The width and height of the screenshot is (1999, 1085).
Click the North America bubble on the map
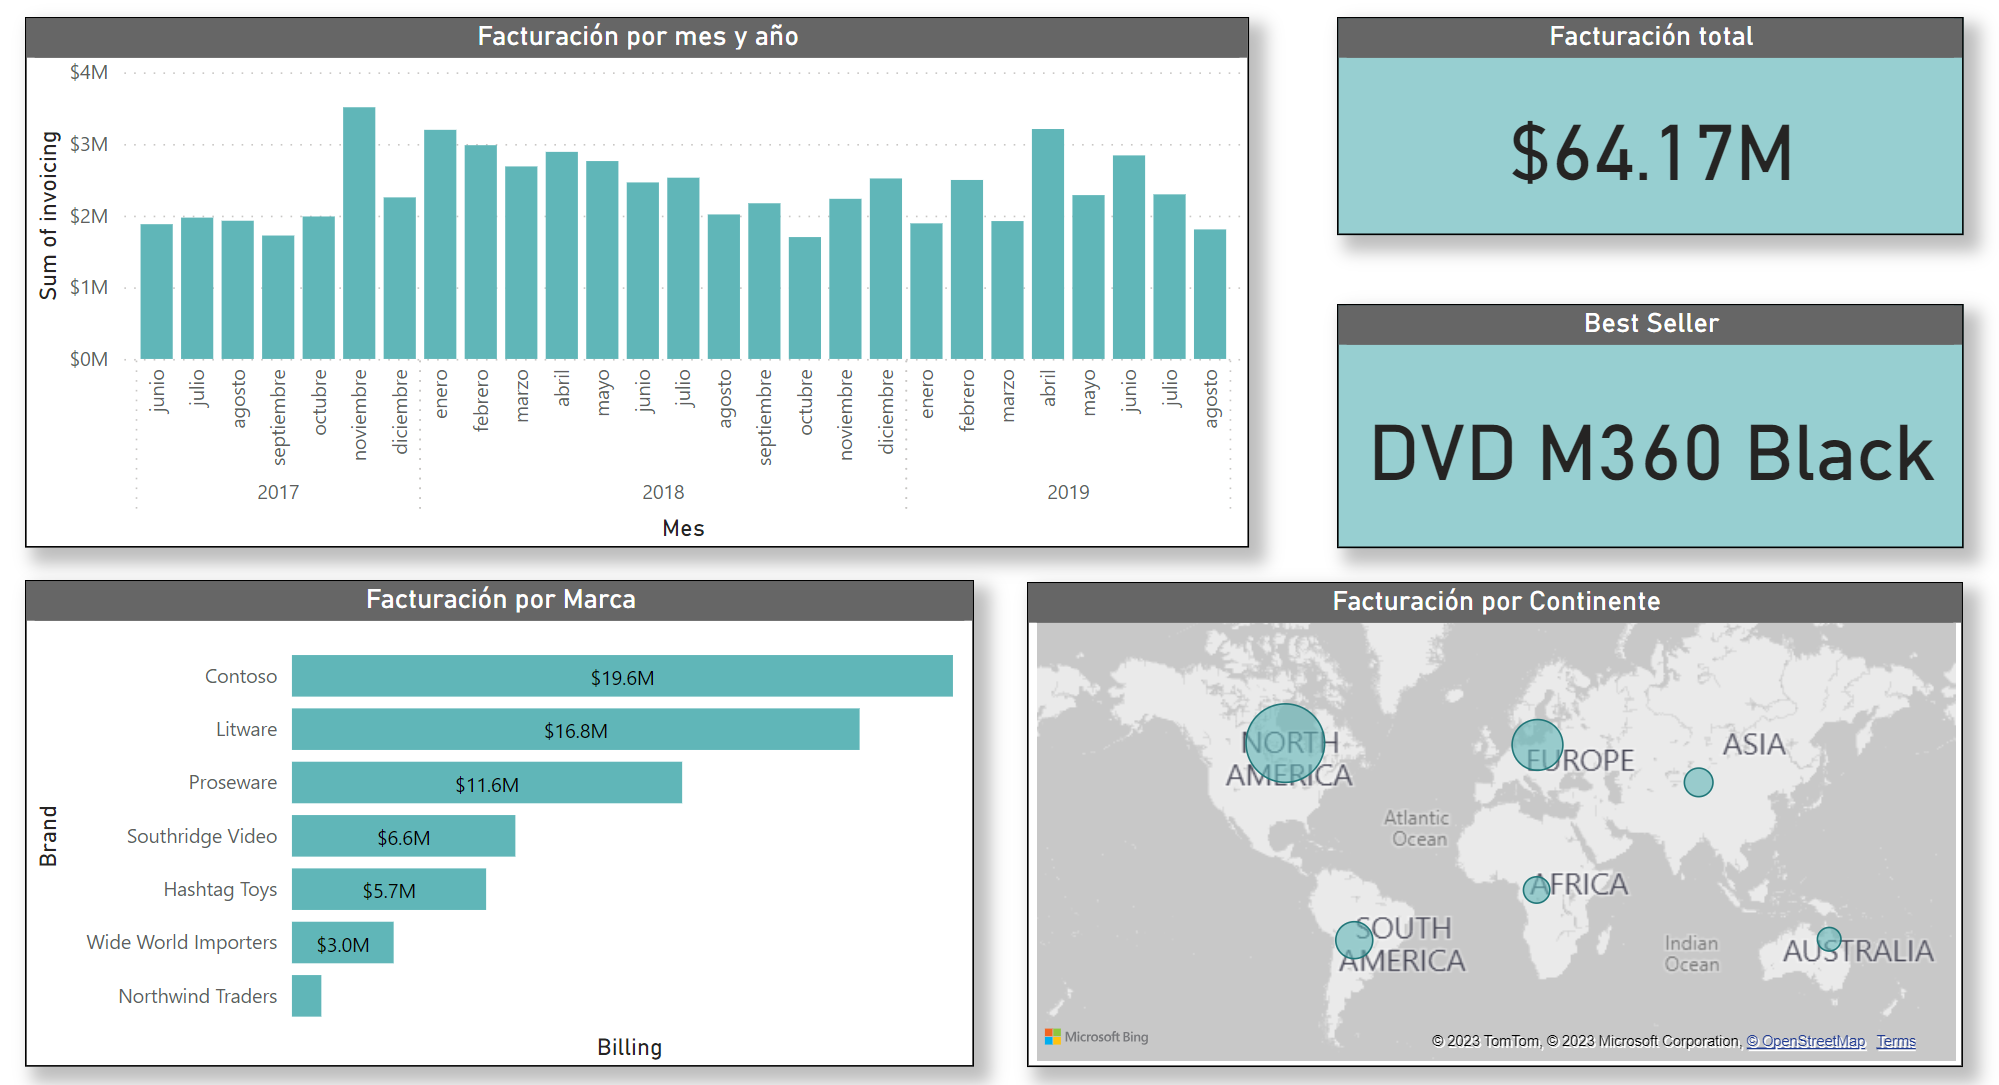click(1288, 741)
